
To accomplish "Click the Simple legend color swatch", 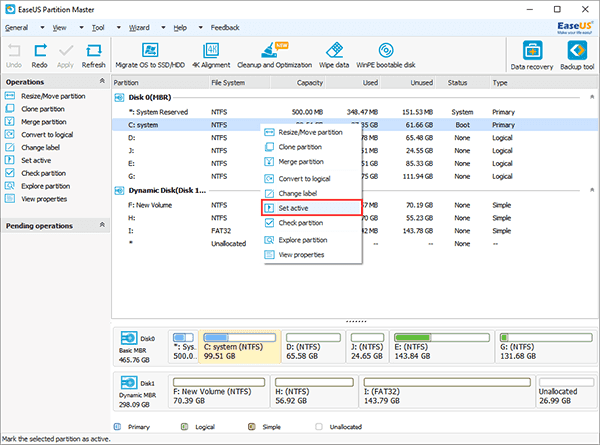I will tap(251, 426).
